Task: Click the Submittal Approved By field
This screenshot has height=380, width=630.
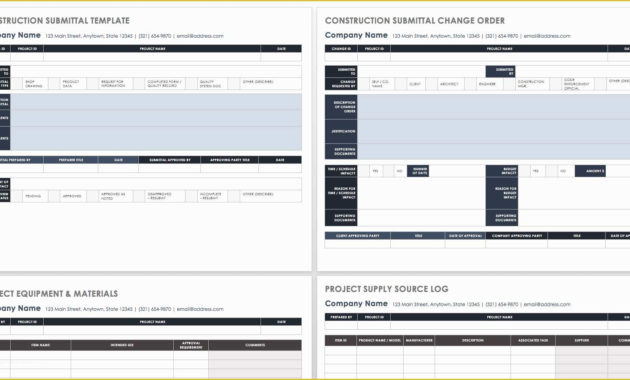Action: (x=170, y=169)
